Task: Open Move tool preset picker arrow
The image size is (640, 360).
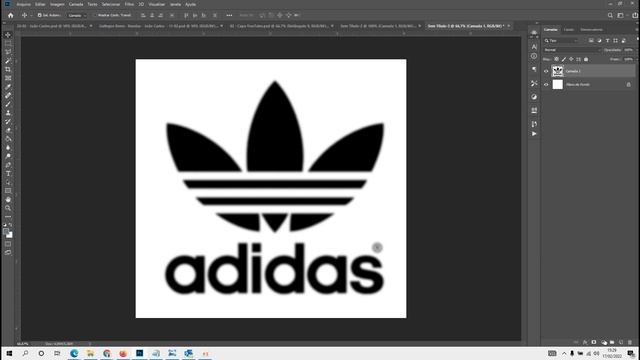Action: 31,16
